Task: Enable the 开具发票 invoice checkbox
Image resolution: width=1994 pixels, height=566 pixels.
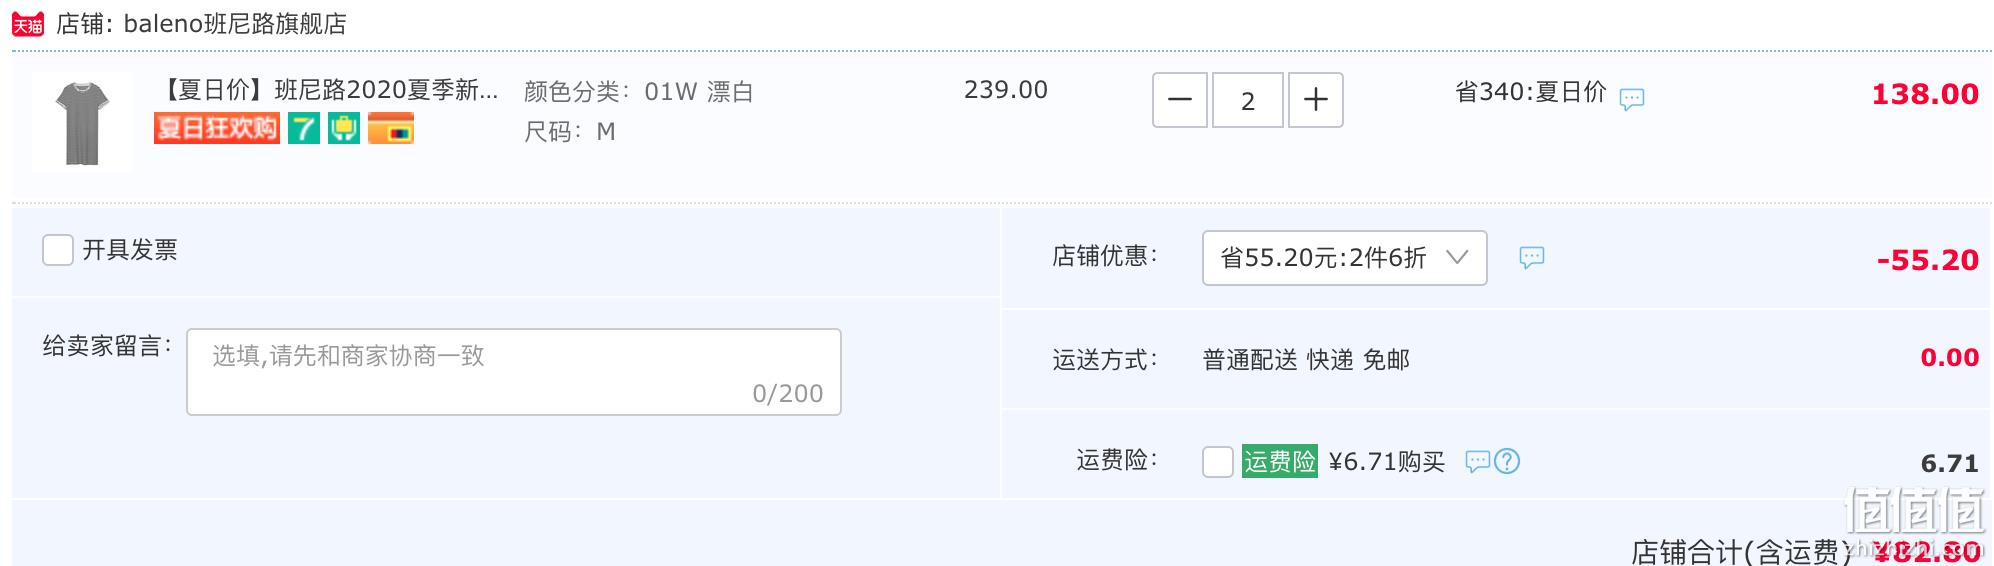Action: click(58, 250)
